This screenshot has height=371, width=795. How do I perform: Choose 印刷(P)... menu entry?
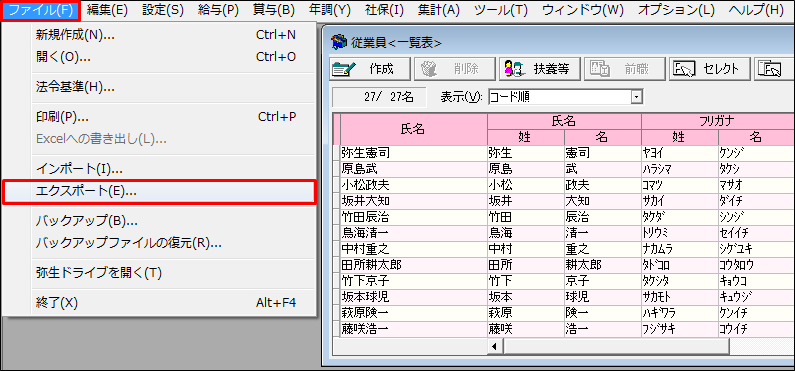[x=160, y=117]
